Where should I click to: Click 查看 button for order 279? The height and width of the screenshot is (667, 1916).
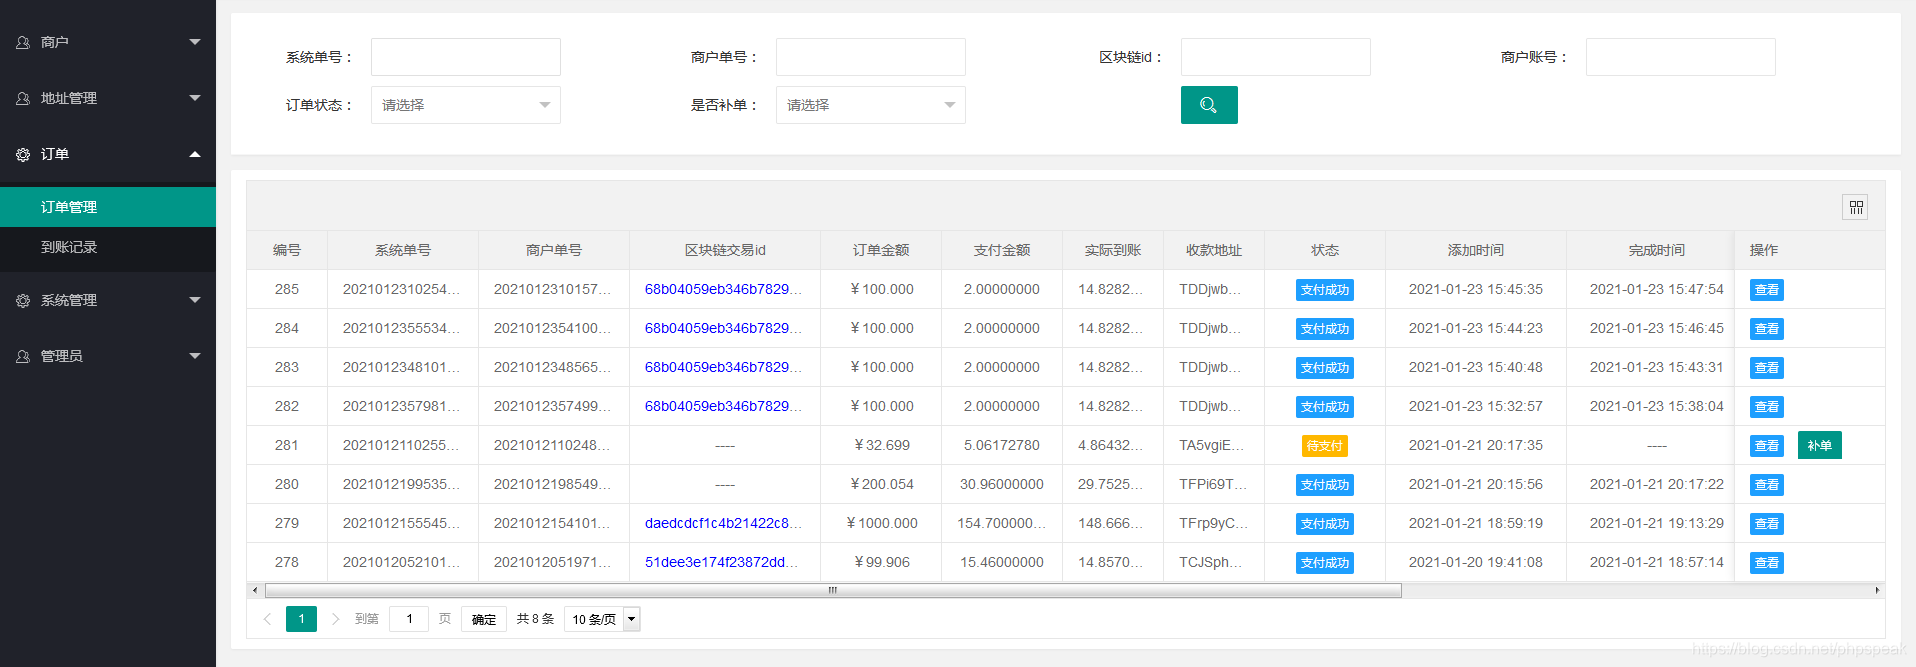tap(1767, 524)
